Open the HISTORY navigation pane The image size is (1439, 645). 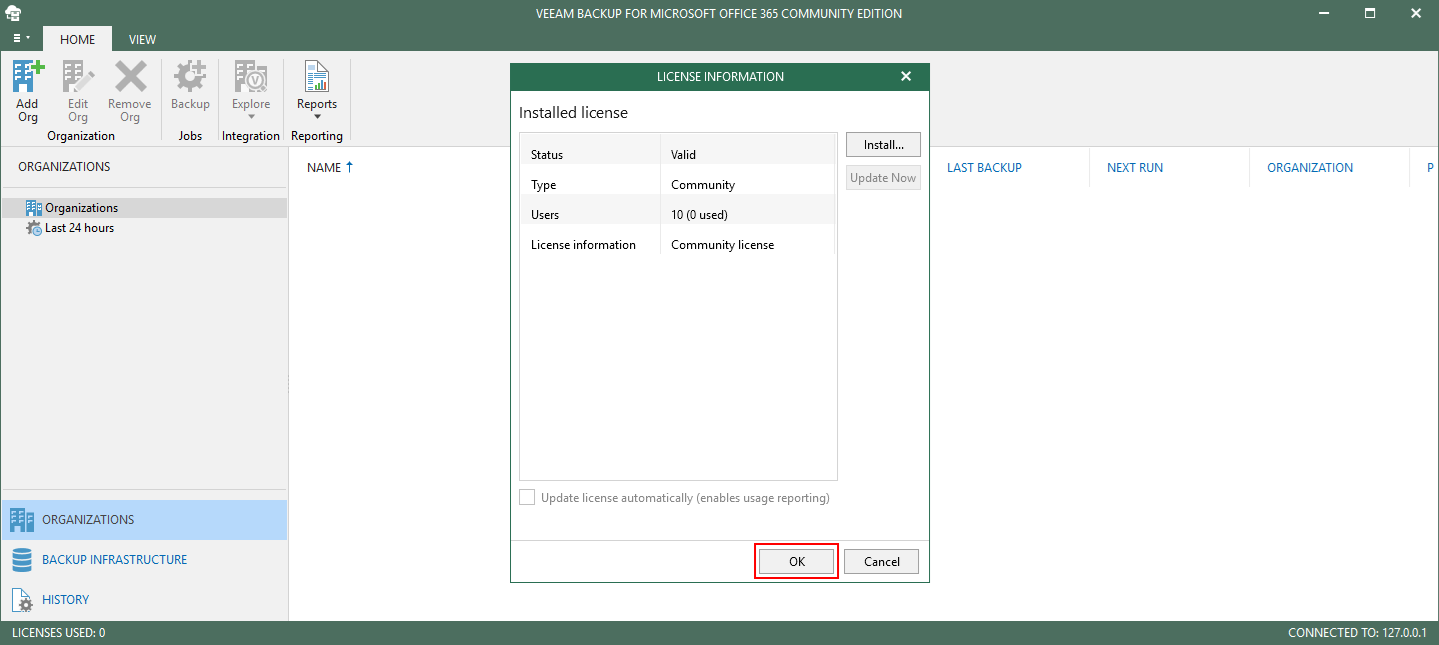144,600
